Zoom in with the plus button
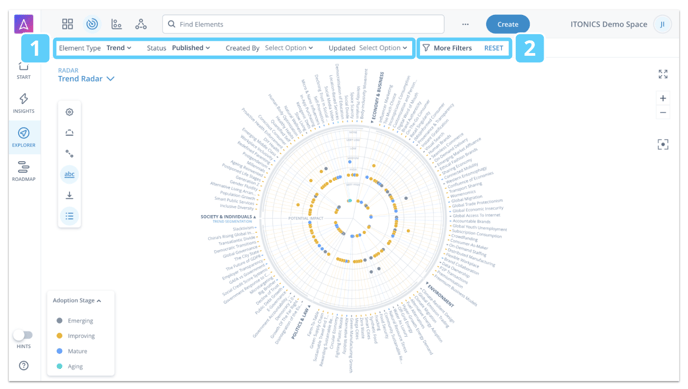 [663, 98]
